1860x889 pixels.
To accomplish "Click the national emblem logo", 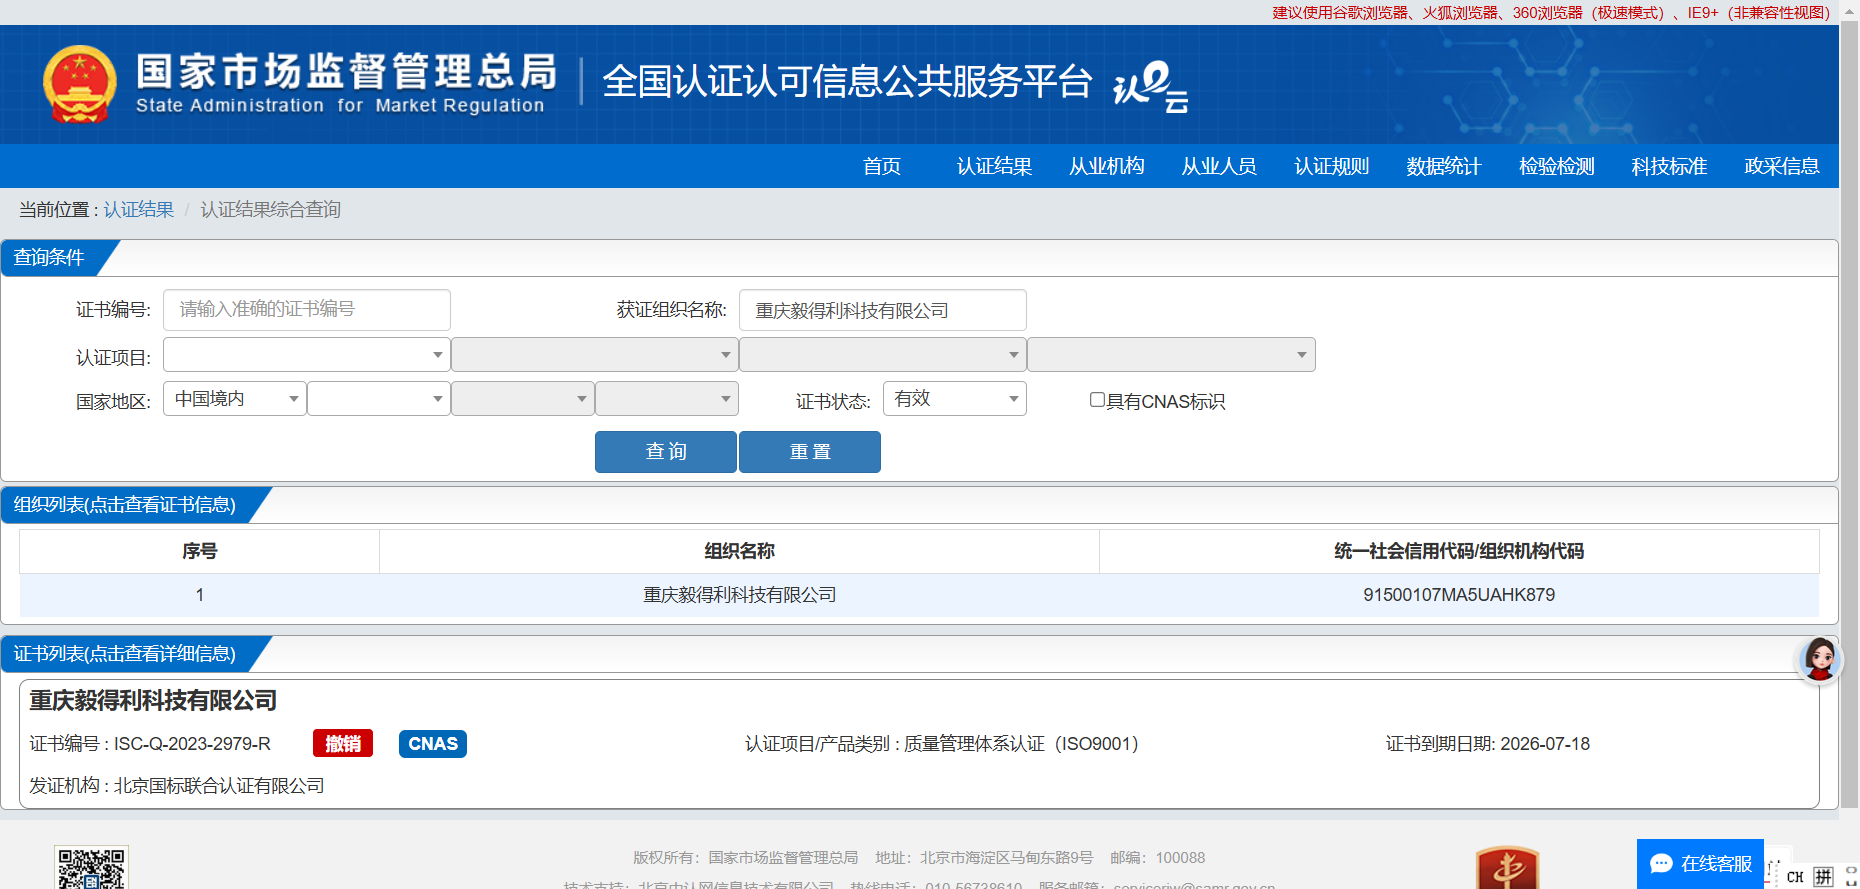I will pos(79,84).
